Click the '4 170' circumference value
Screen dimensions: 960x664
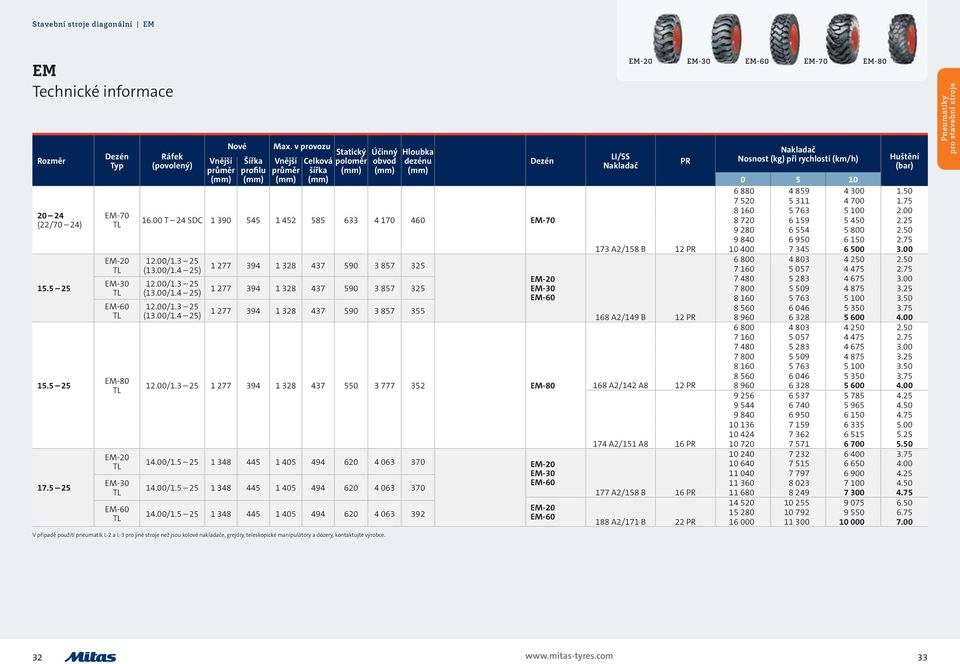tap(384, 220)
